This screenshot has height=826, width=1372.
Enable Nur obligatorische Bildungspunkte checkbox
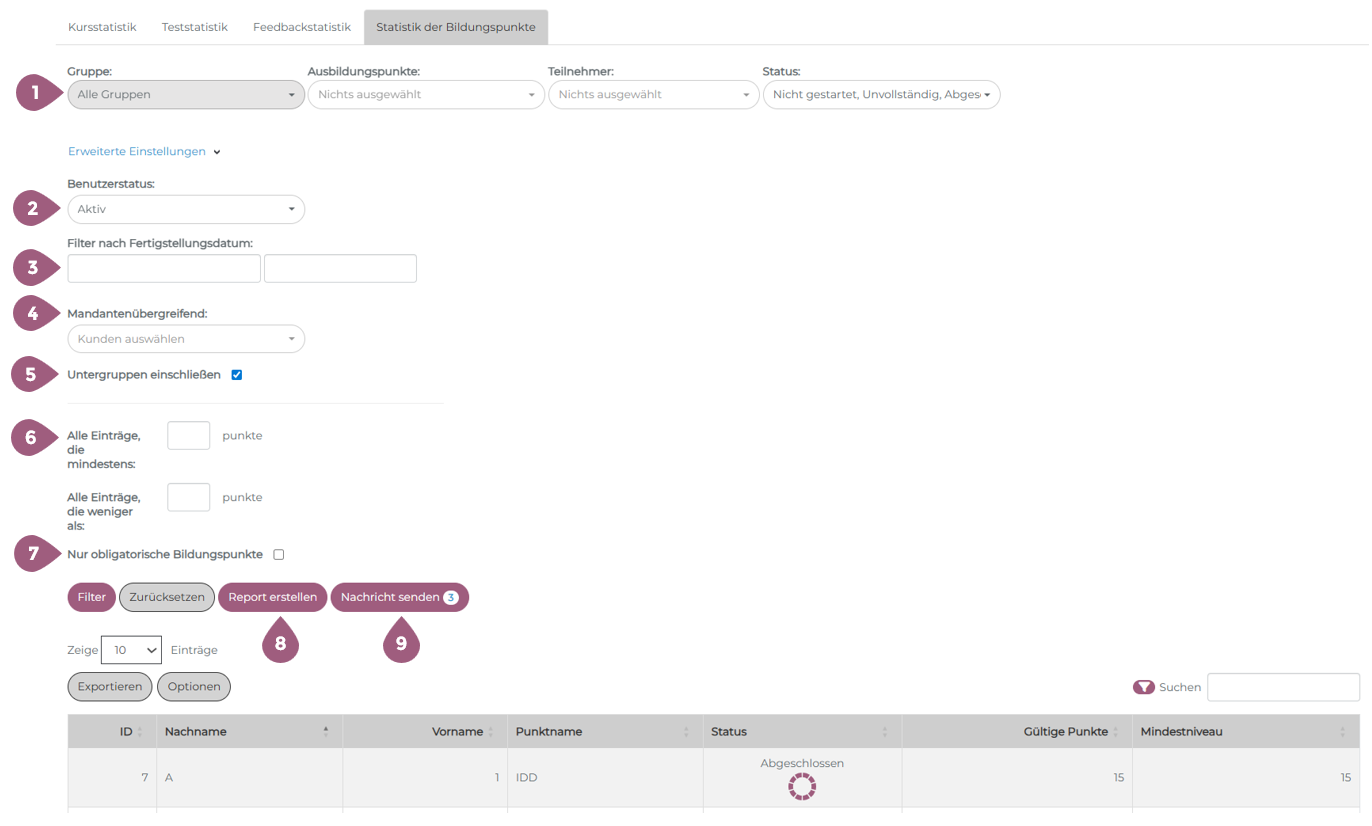click(279, 554)
